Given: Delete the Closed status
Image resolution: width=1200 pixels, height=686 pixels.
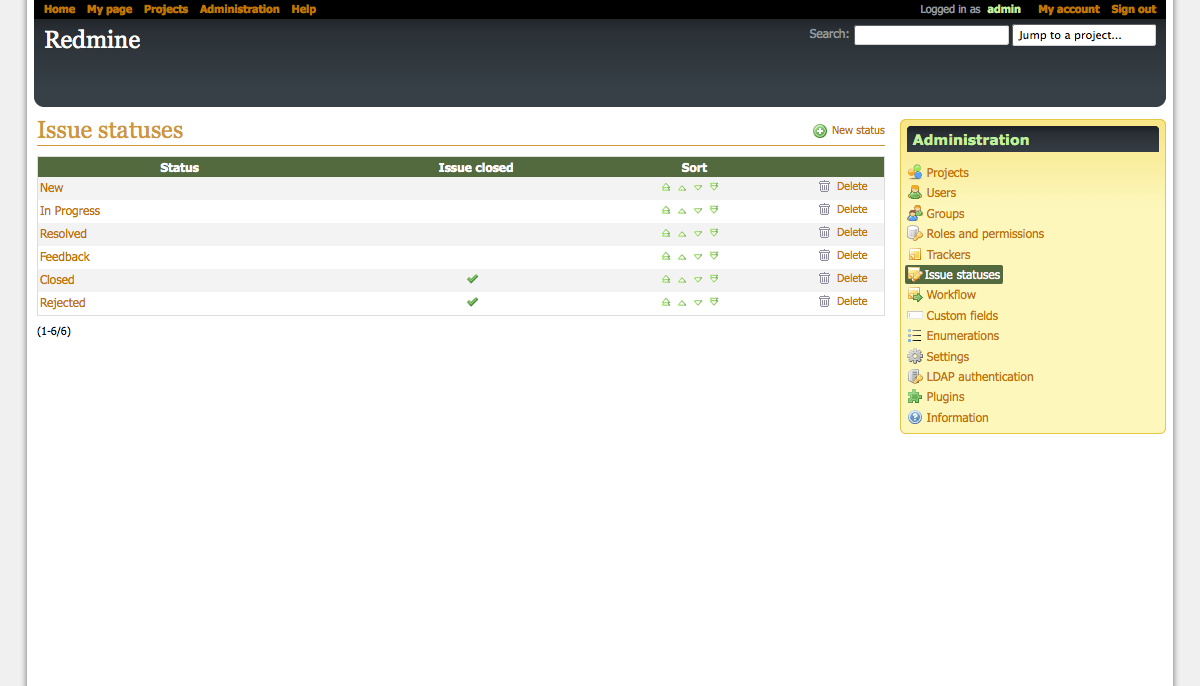Looking at the screenshot, I should click(x=843, y=278).
